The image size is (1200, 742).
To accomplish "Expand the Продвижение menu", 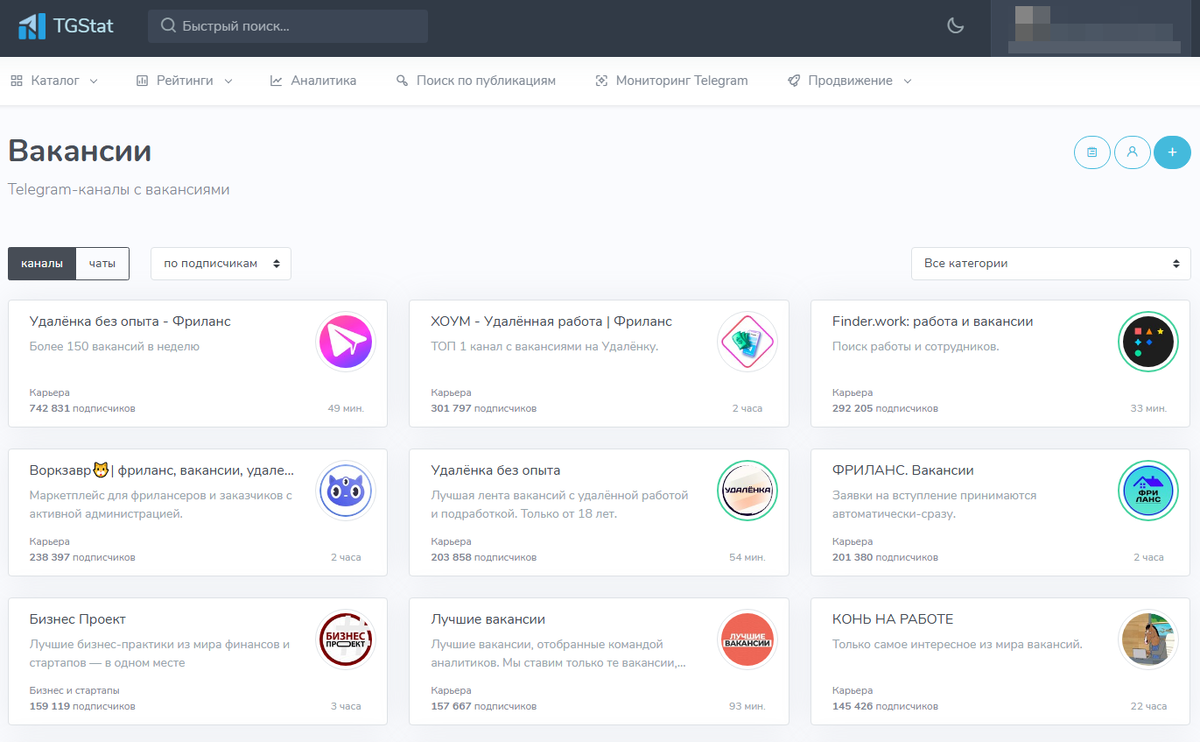I will pyautogui.click(x=849, y=81).
